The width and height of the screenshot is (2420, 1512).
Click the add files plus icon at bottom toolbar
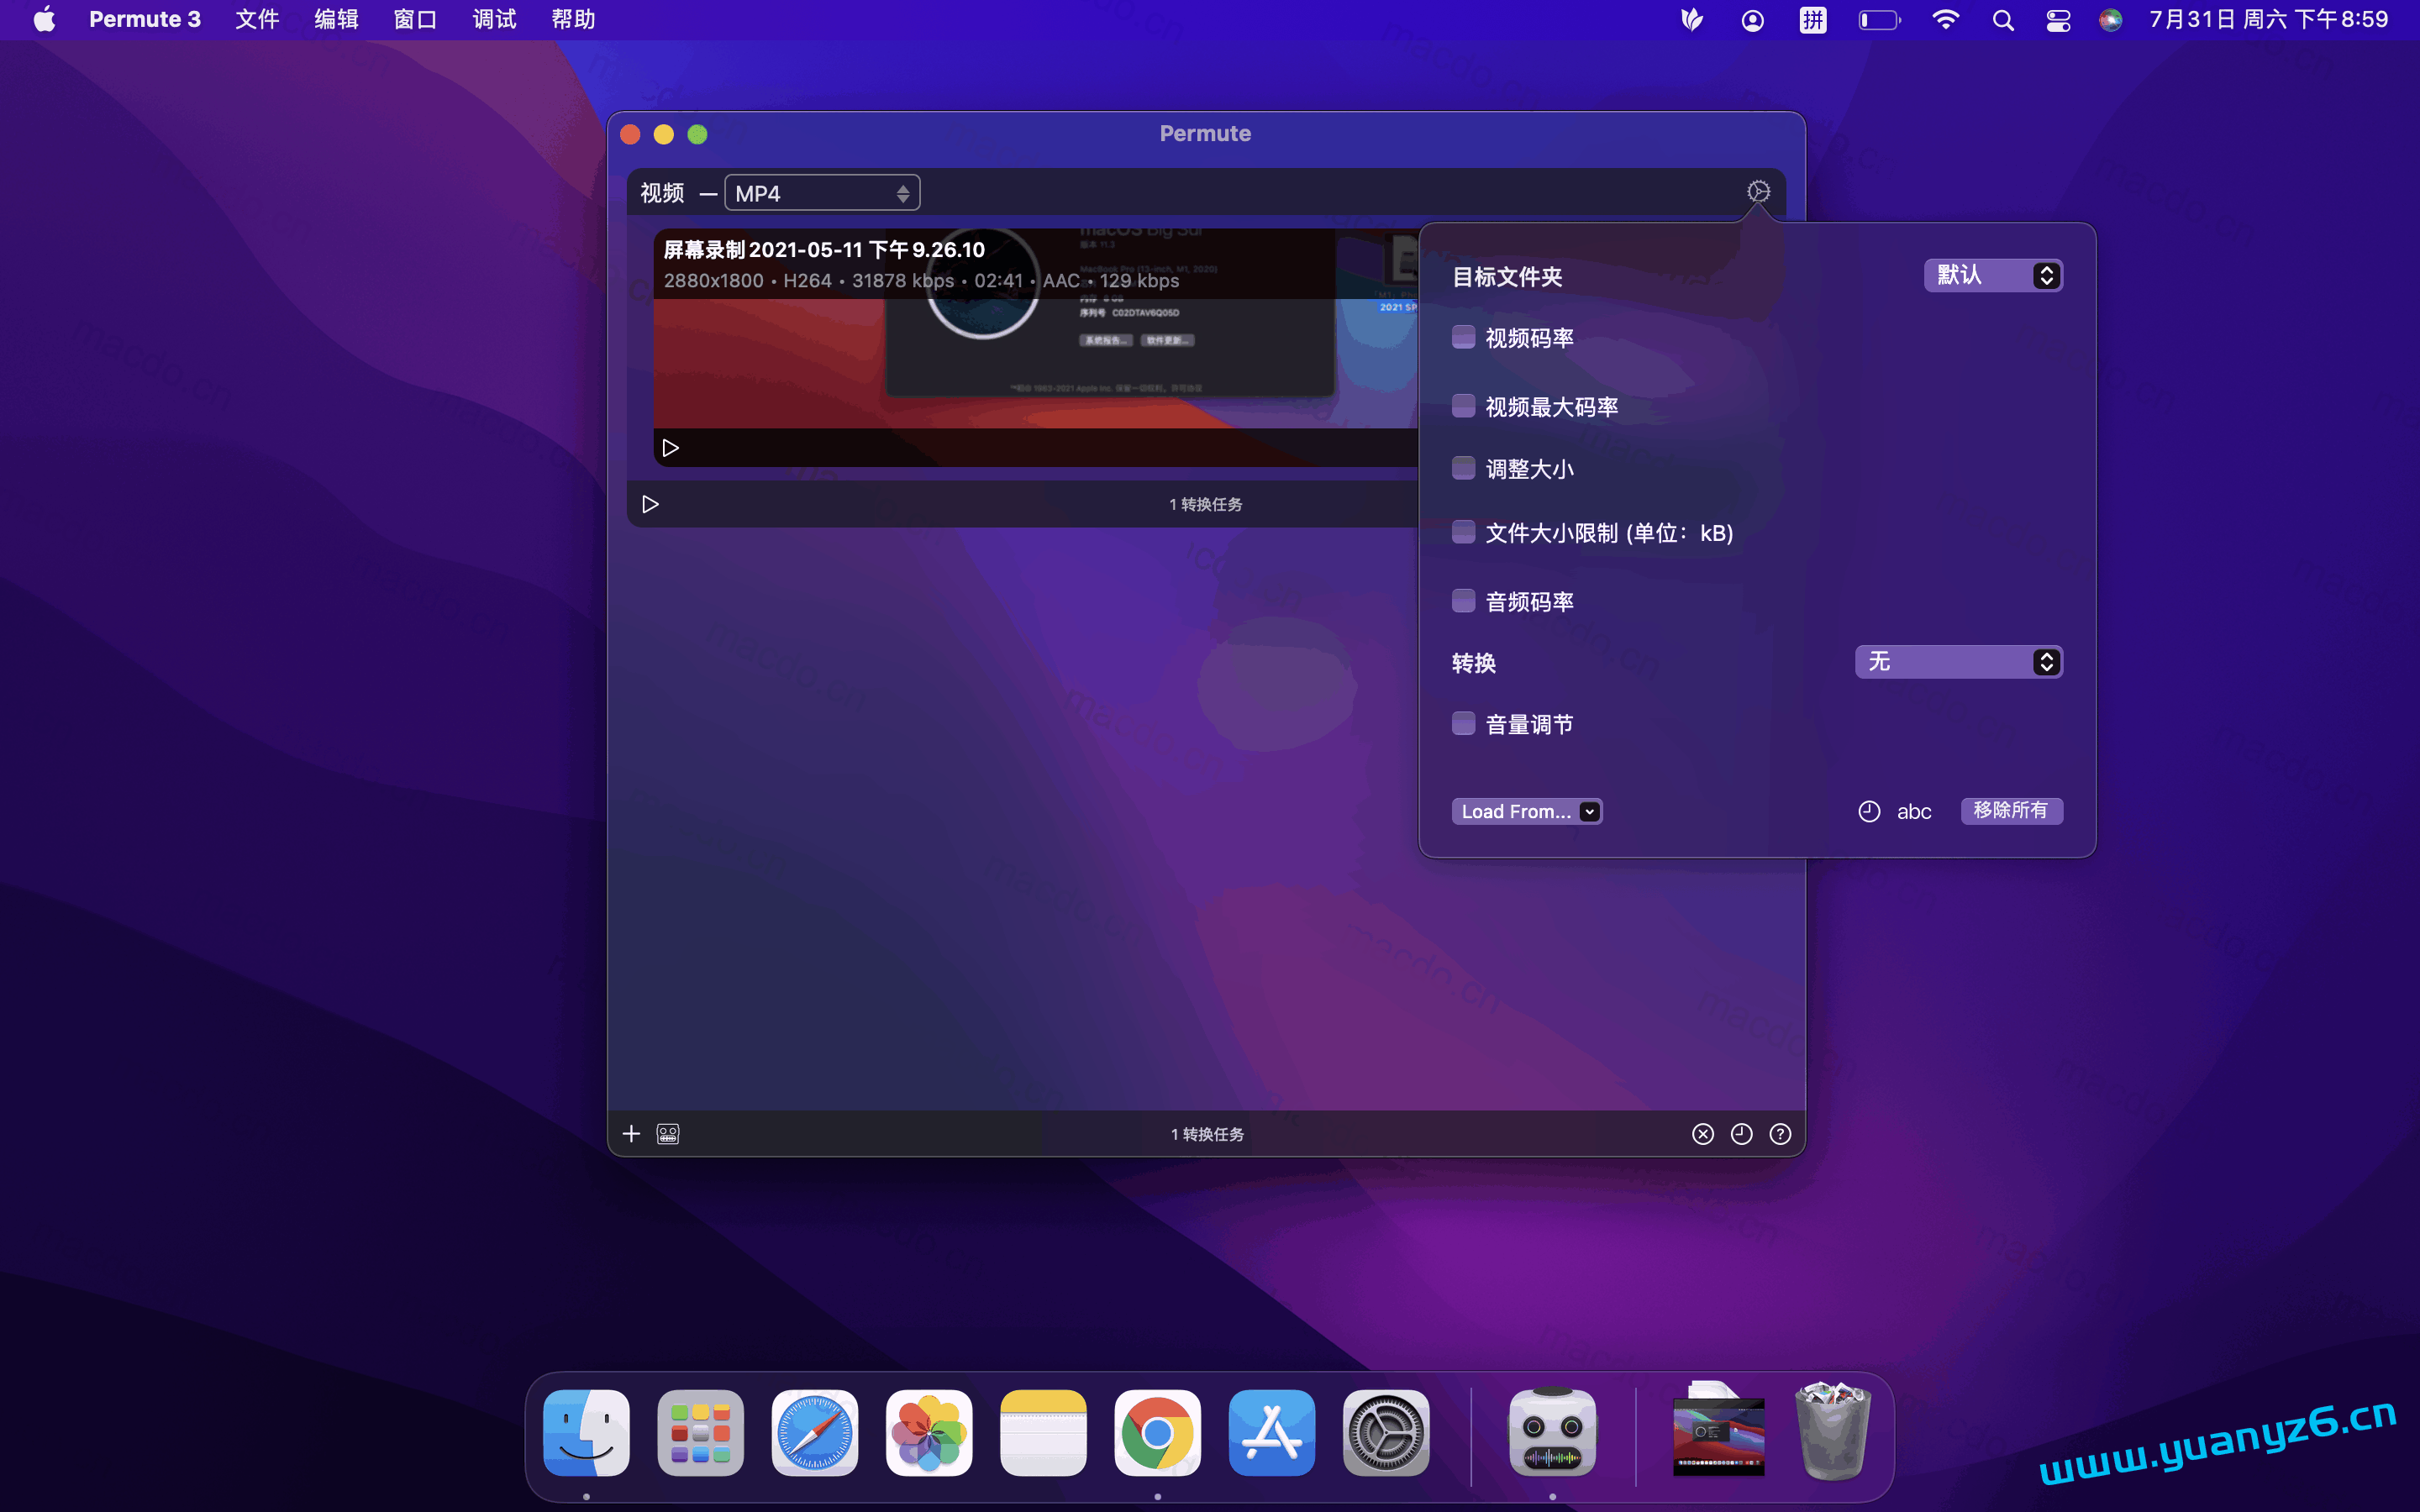point(631,1133)
